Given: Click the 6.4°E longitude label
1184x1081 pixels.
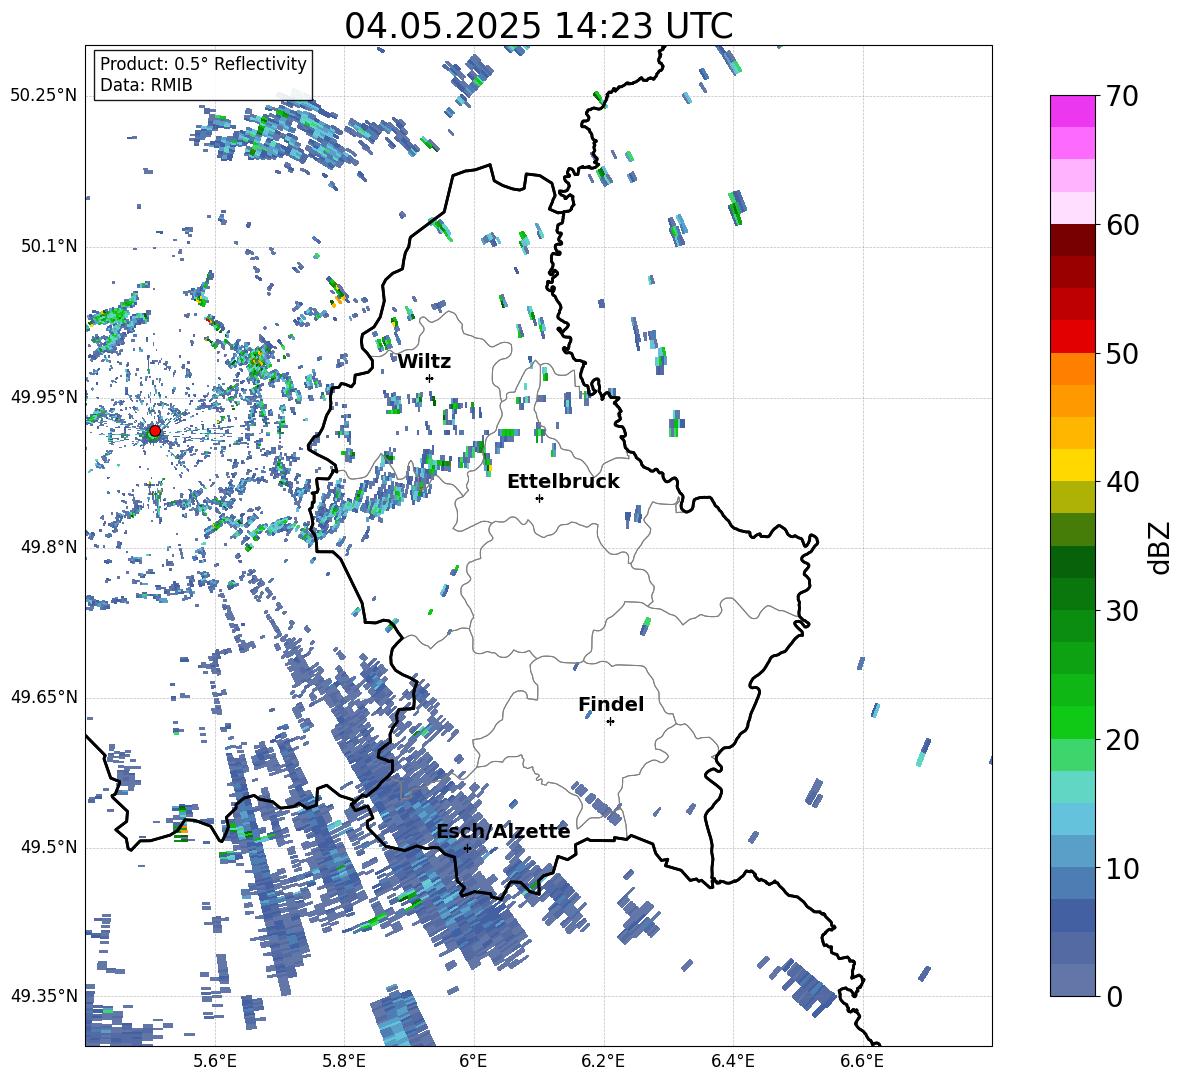Looking at the screenshot, I should (732, 1061).
